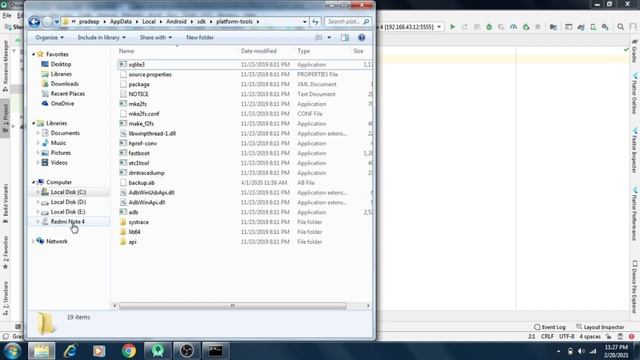Open OBS Studio from taskbar
The image size is (640, 360).
point(187,351)
